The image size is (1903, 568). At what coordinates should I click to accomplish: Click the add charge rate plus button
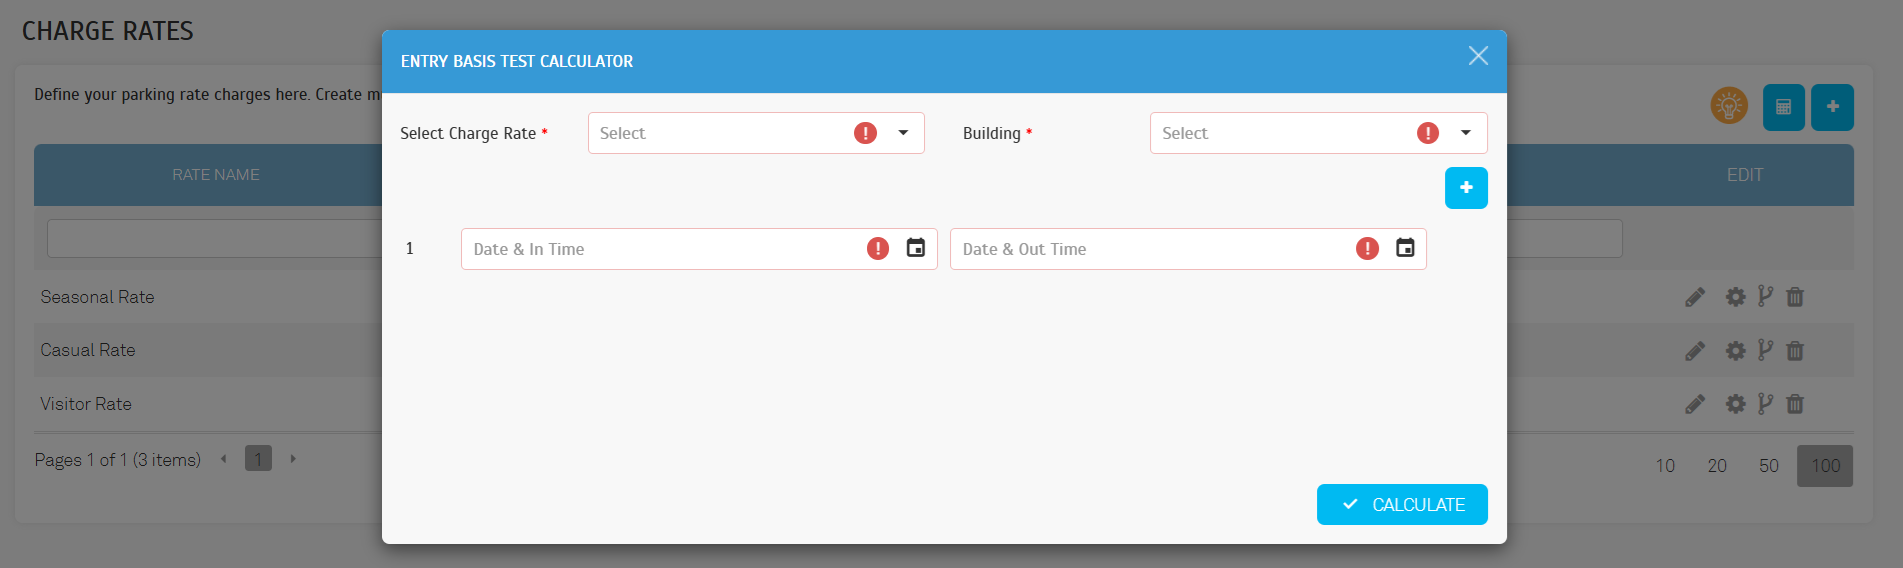1832,107
